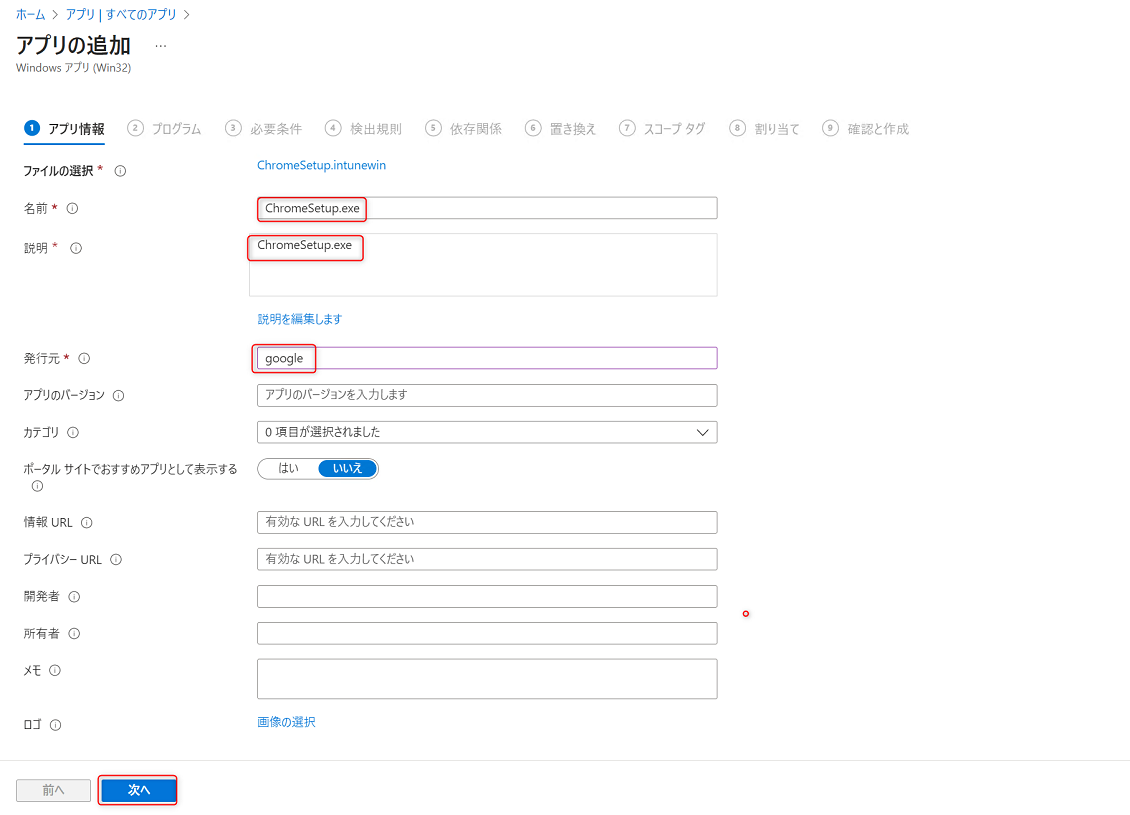Viewport: 1130px width, 815px height.
Task: Click the 次へ button
Action: [x=138, y=790]
